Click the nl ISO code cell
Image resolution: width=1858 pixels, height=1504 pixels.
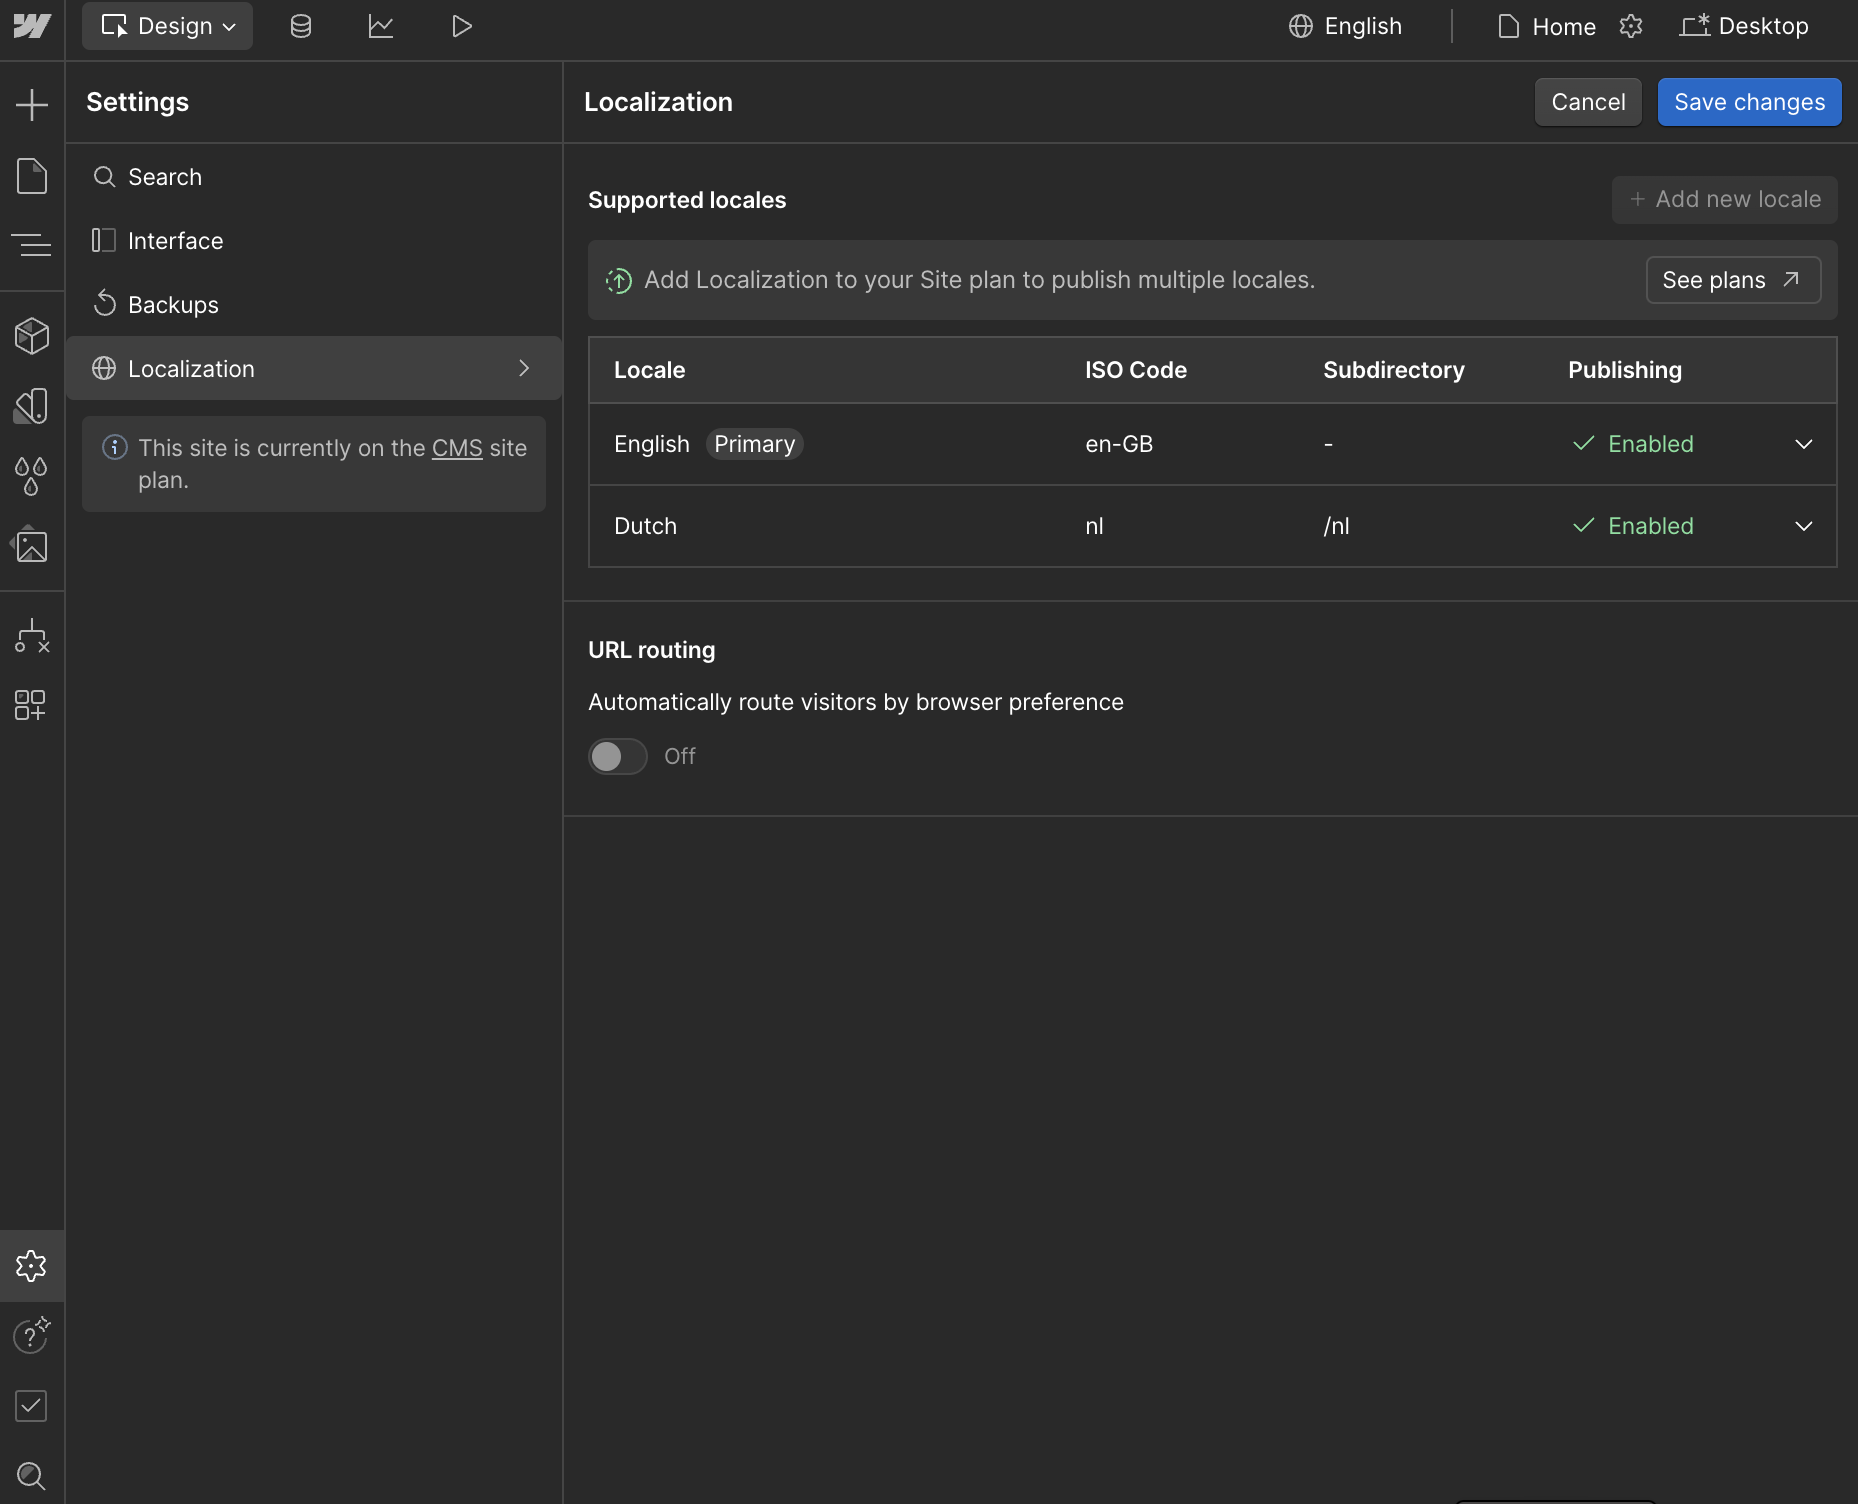click(1094, 526)
